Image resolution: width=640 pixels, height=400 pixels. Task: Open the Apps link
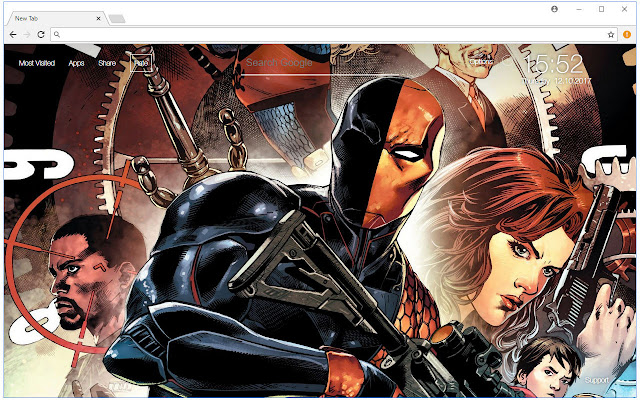point(76,63)
